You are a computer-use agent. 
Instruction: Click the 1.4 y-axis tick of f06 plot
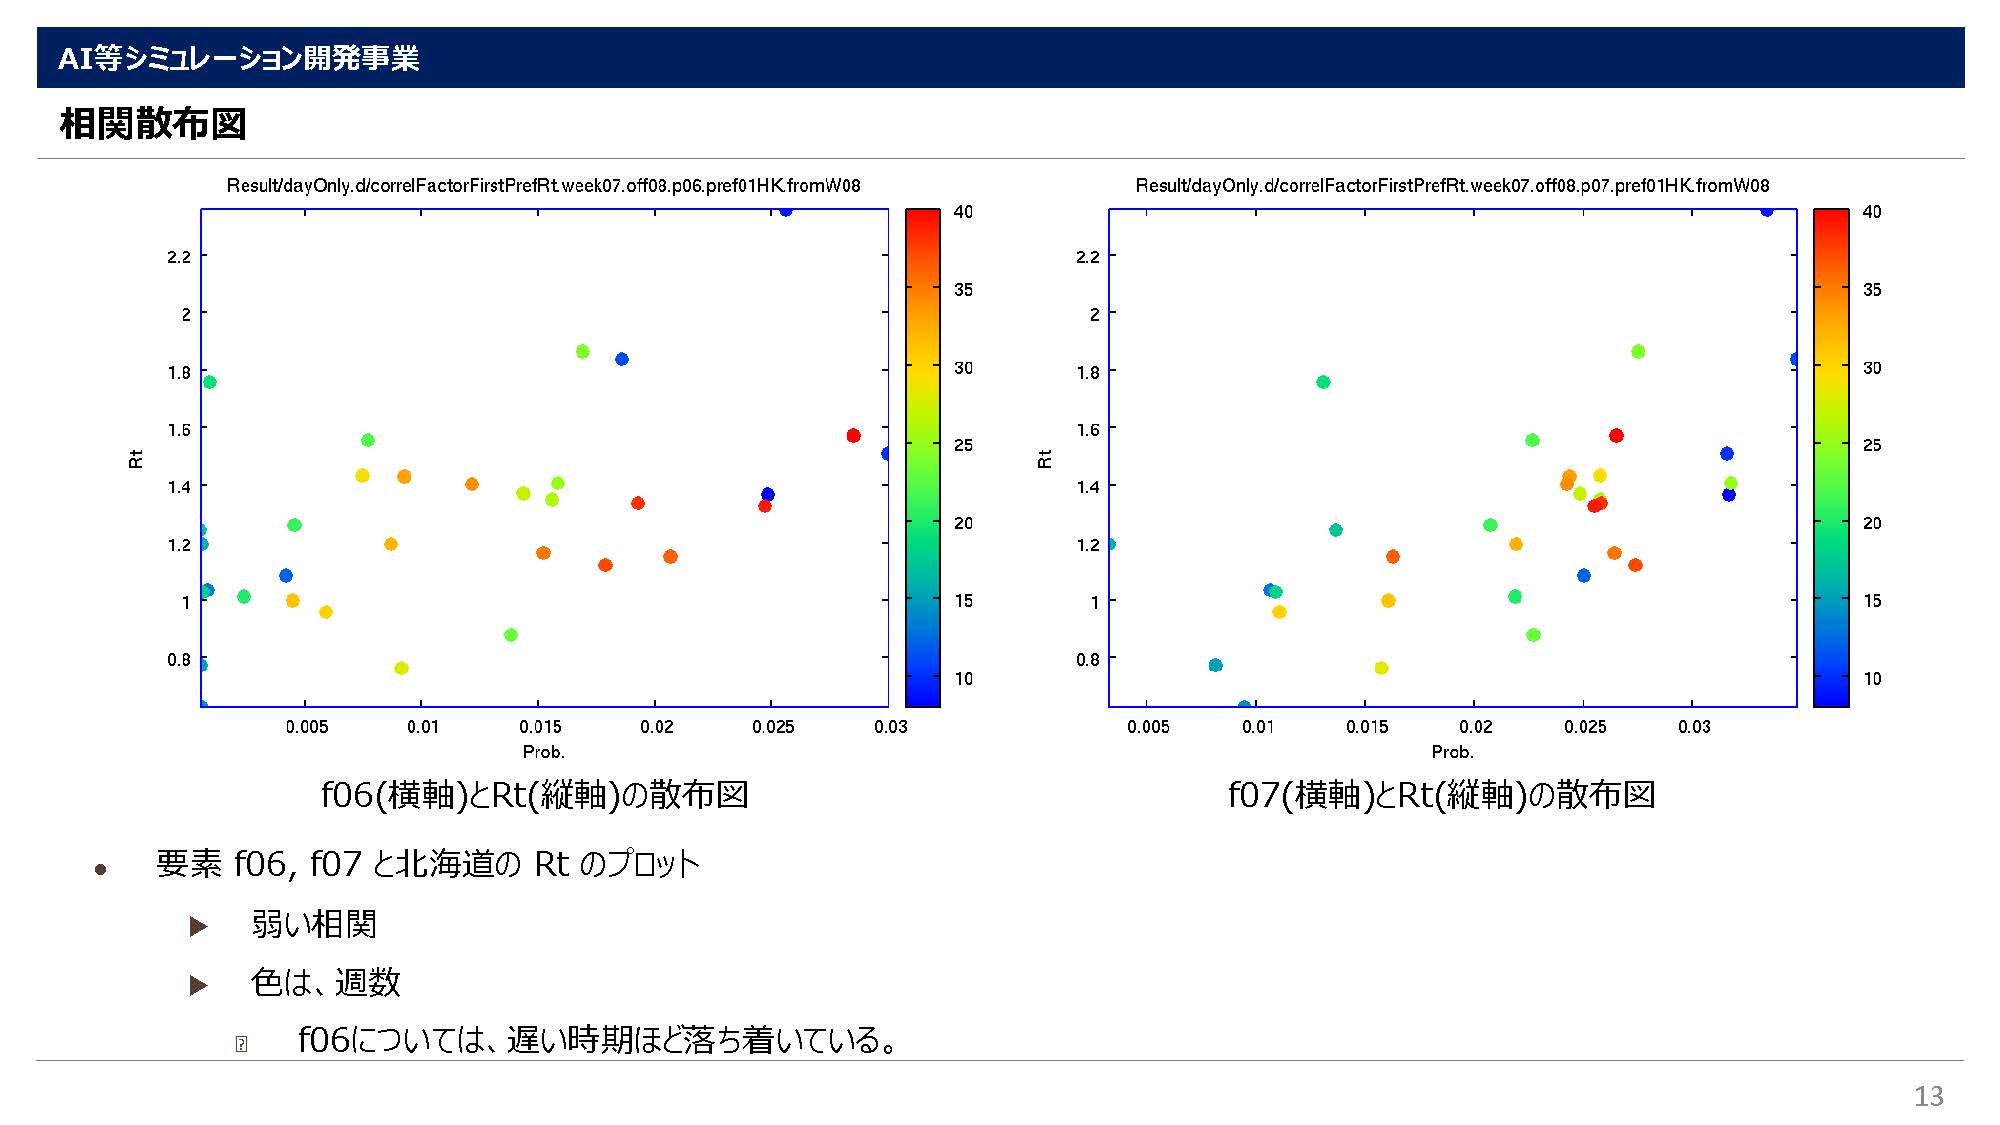pyautogui.click(x=179, y=487)
